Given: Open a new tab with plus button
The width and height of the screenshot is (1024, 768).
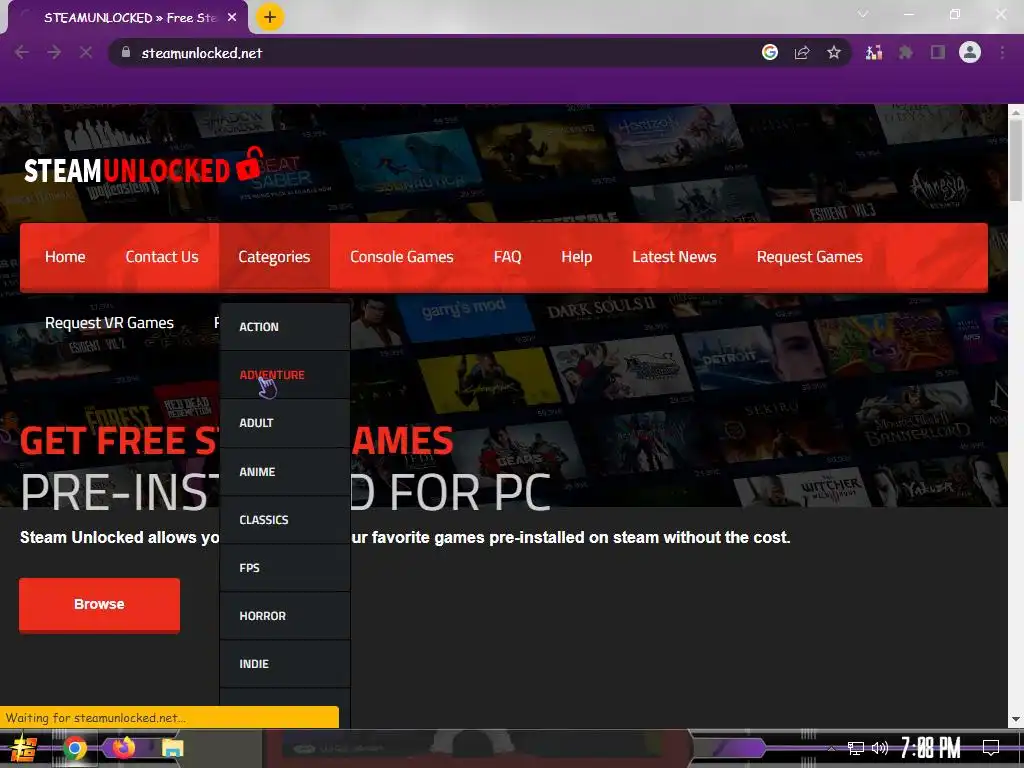Looking at the screenshot, I should click(270, 17).
